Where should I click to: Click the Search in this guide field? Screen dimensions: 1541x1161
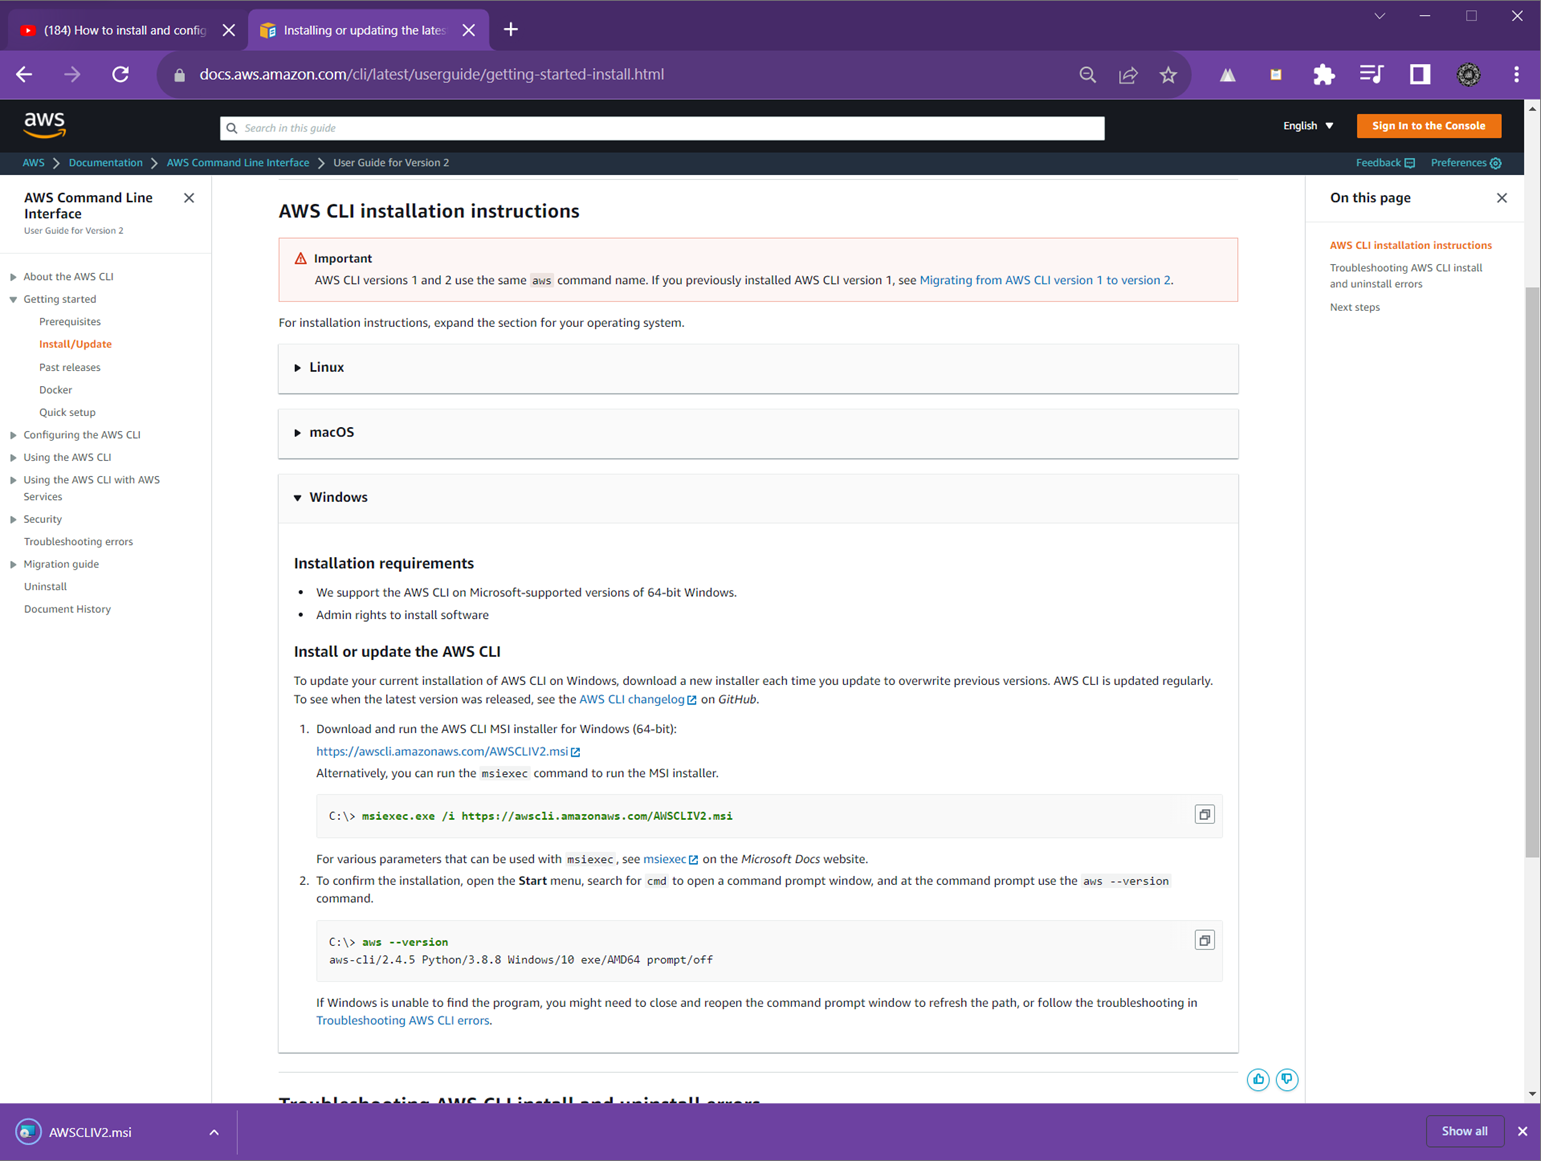[x=662, y=128]
